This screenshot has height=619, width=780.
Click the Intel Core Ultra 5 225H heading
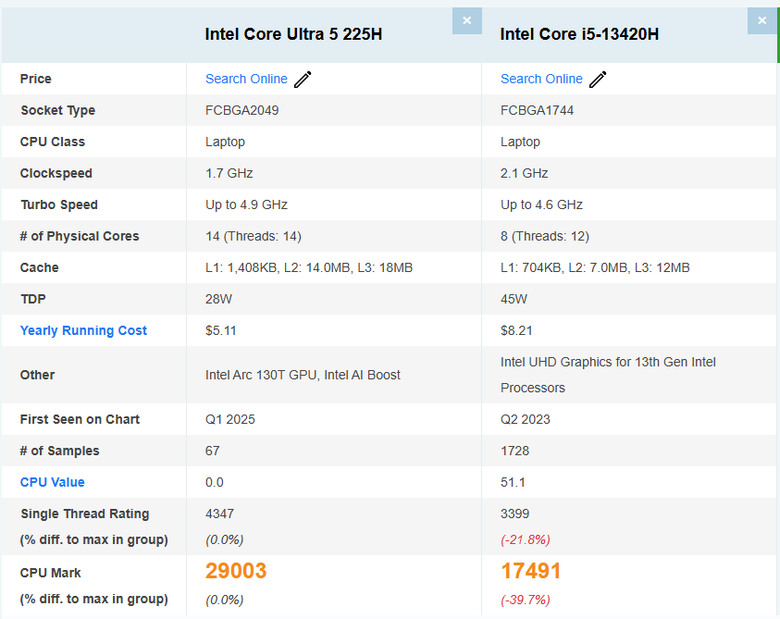(293, 34)
